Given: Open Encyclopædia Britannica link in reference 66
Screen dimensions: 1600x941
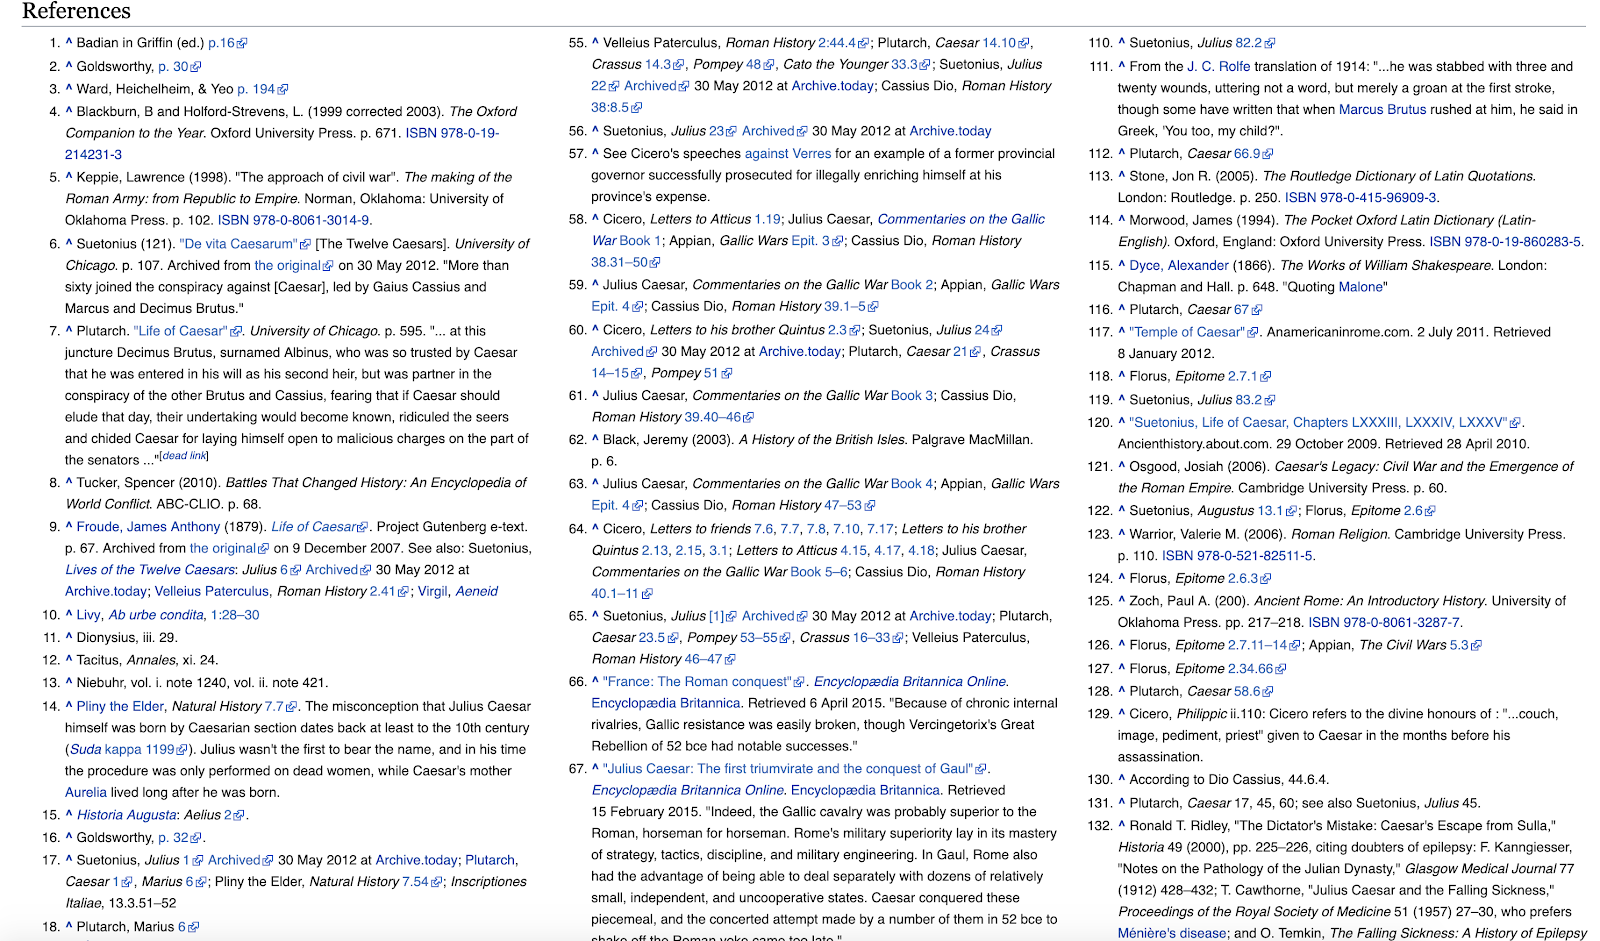Looking at the screenshot, I should (666, 704).
